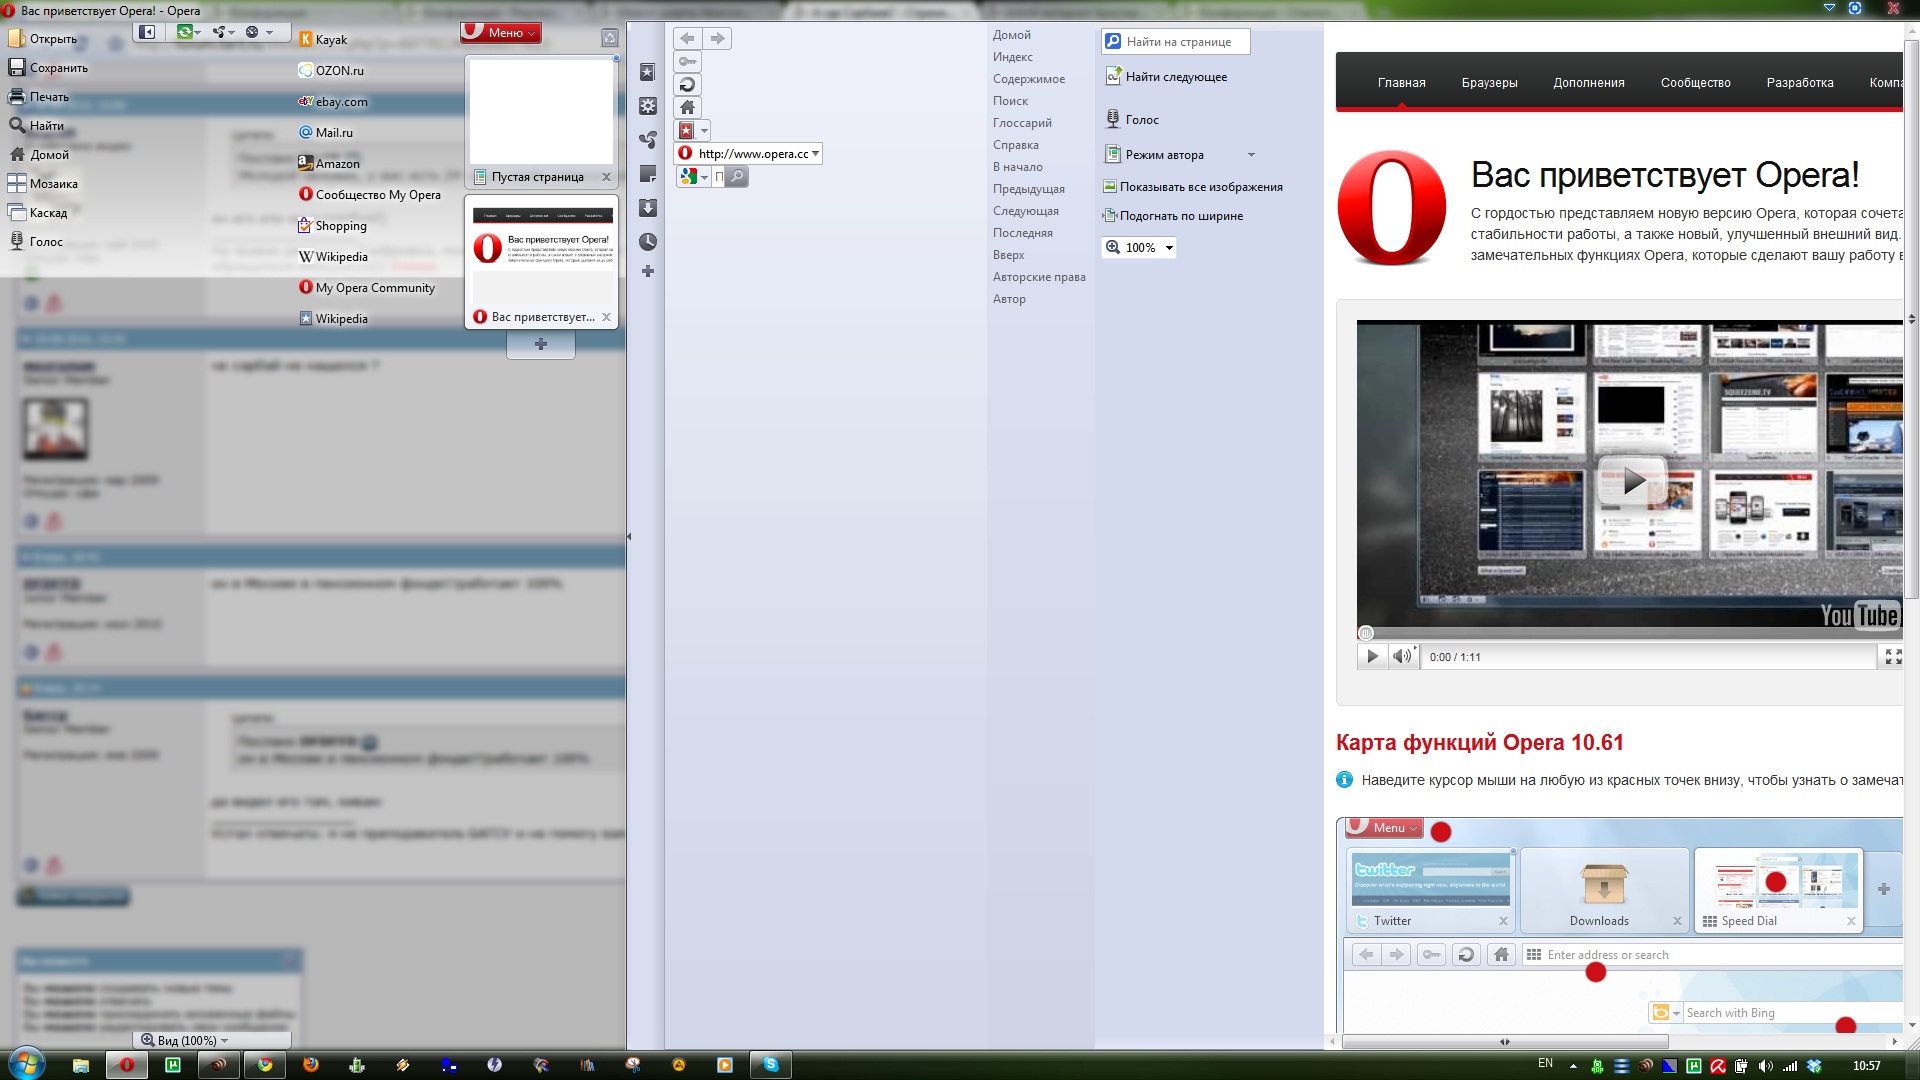Viewport: 1920px width, 1080px height.
Task: Toggle Показывать все изображения
Action: tap(1192, 187)
